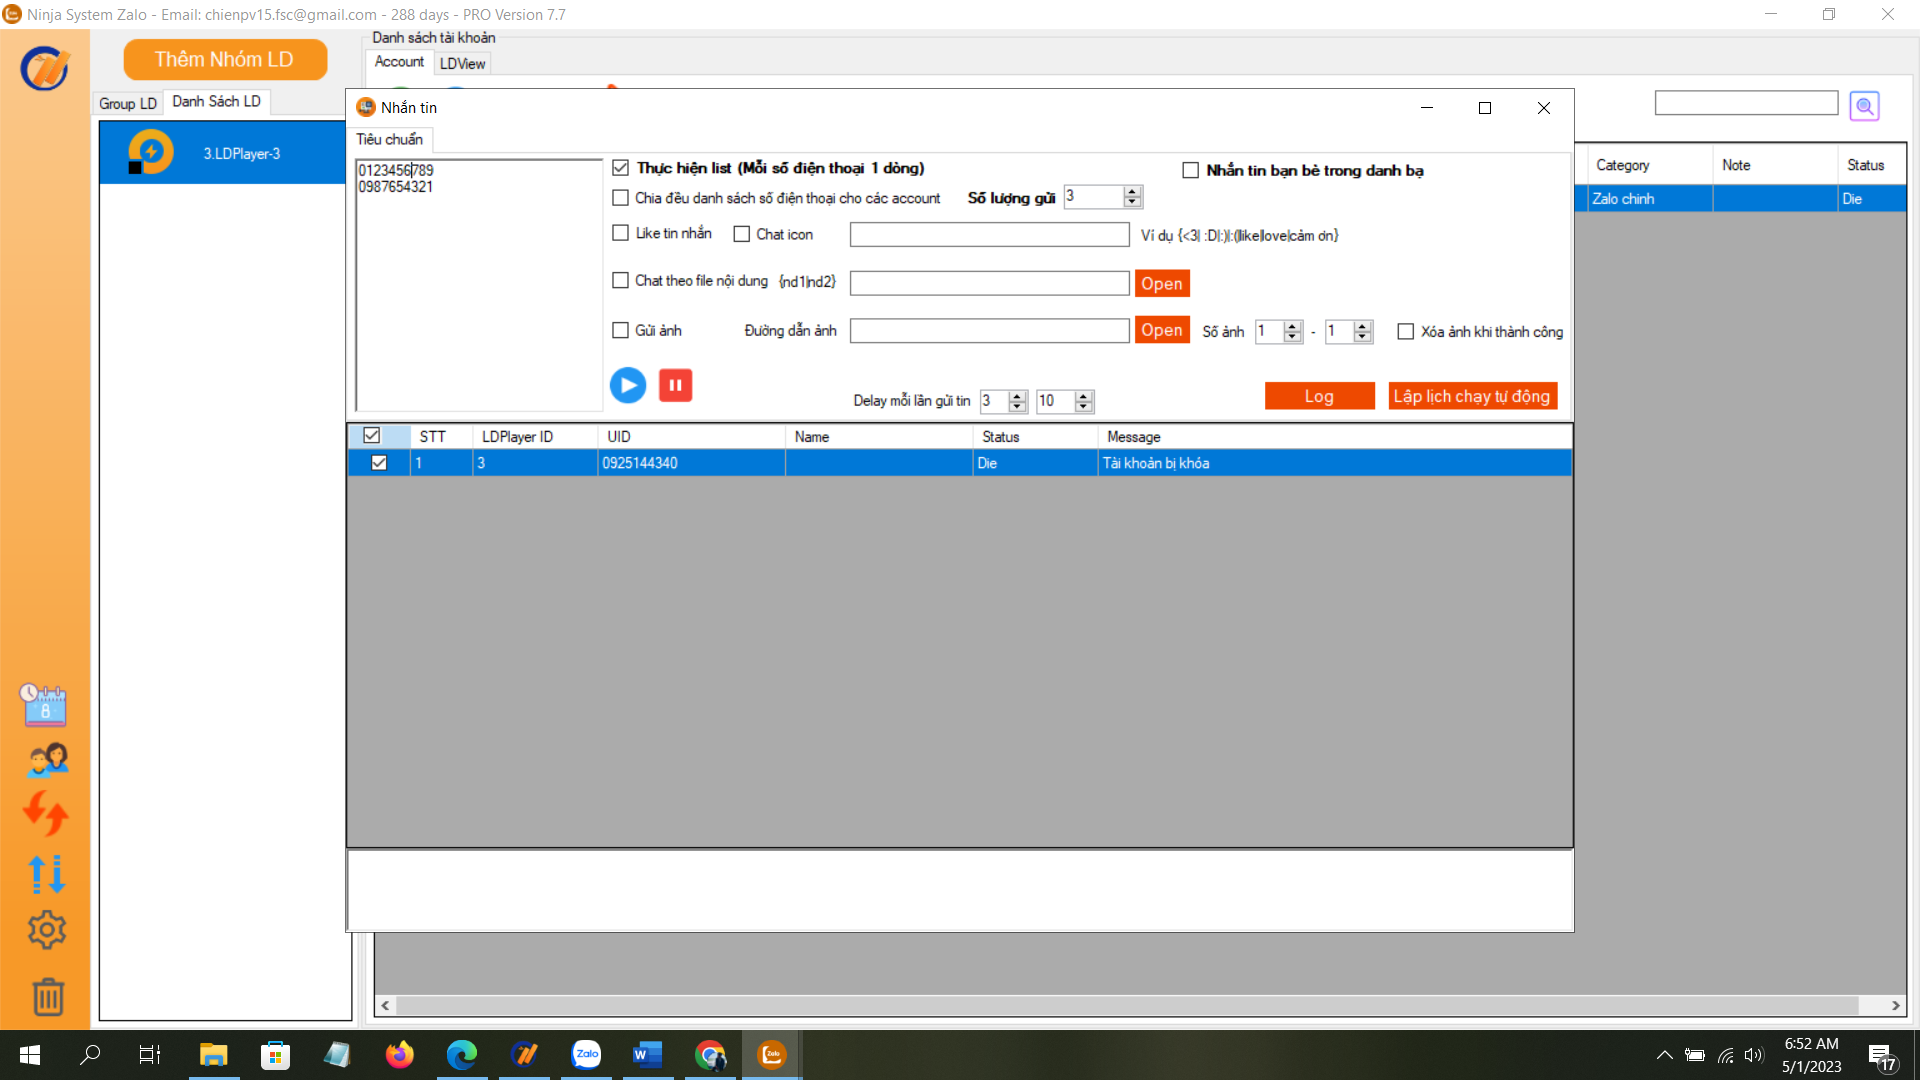This screenshot has height=1080, width=1920.
Task: Adjust the Số lượng gửi stepper value
Action: click(x=1130, y=191)
